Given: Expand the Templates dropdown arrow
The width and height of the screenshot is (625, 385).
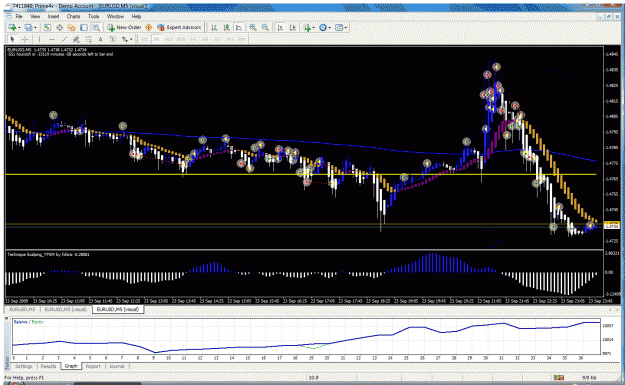Looking at the screenshot, I should tap(346, 28).
